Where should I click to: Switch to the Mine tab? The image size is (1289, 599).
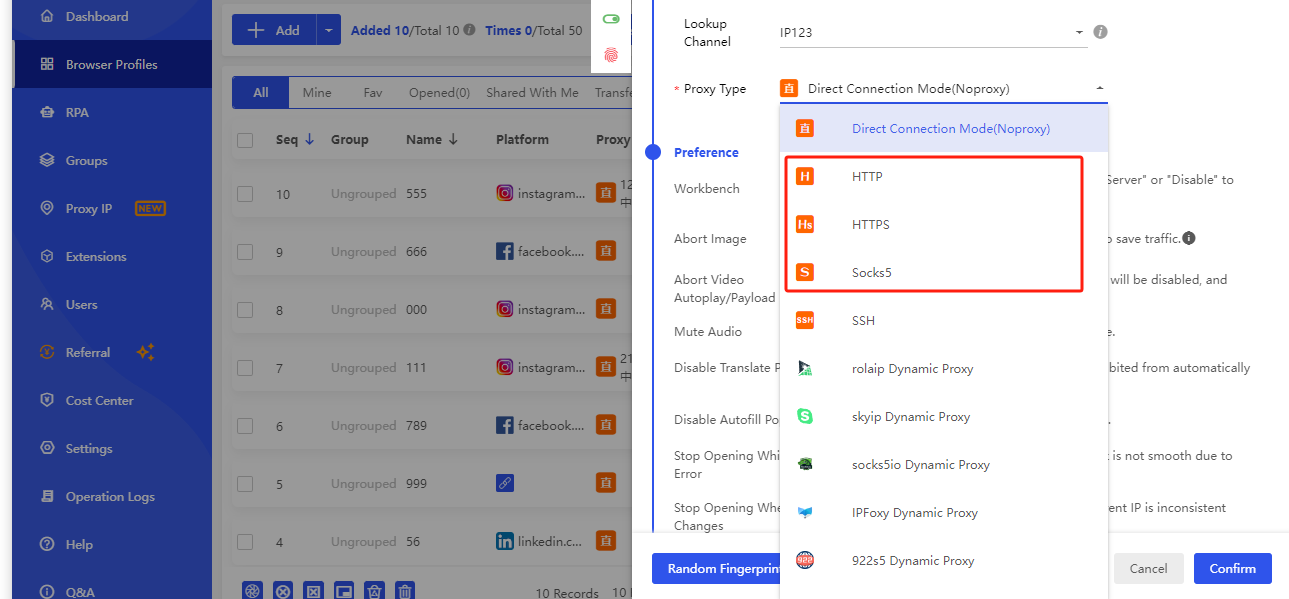(317, 93)
